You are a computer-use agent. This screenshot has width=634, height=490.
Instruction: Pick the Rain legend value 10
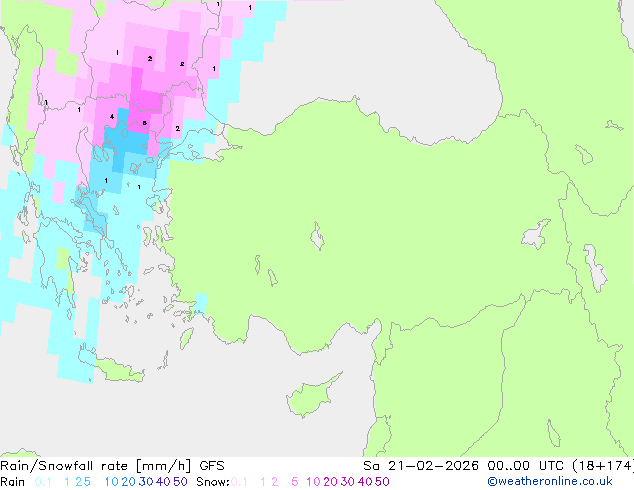coord(112,482)
